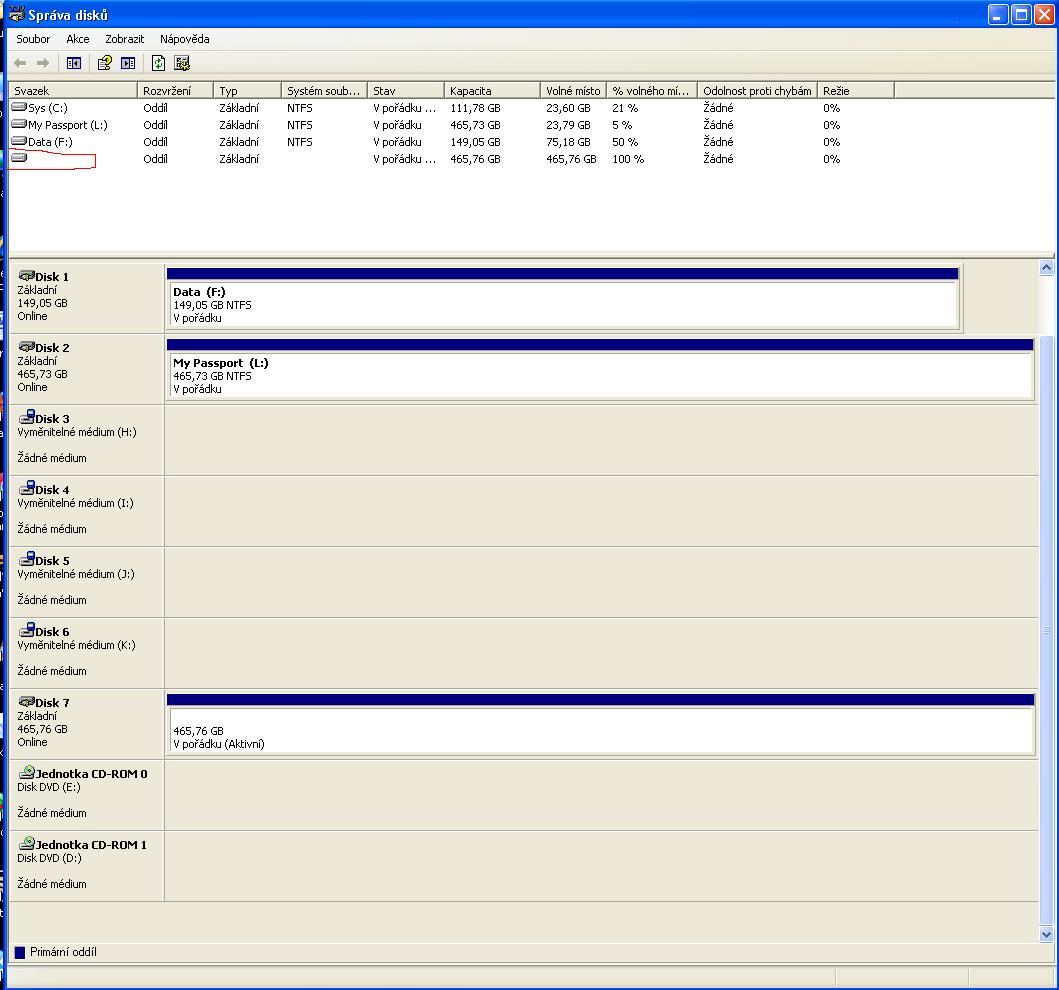The height and width of the screenshot is (990, 1059).
Task: Sort by the Svazek column header
Action: click(x=70, y=91)
